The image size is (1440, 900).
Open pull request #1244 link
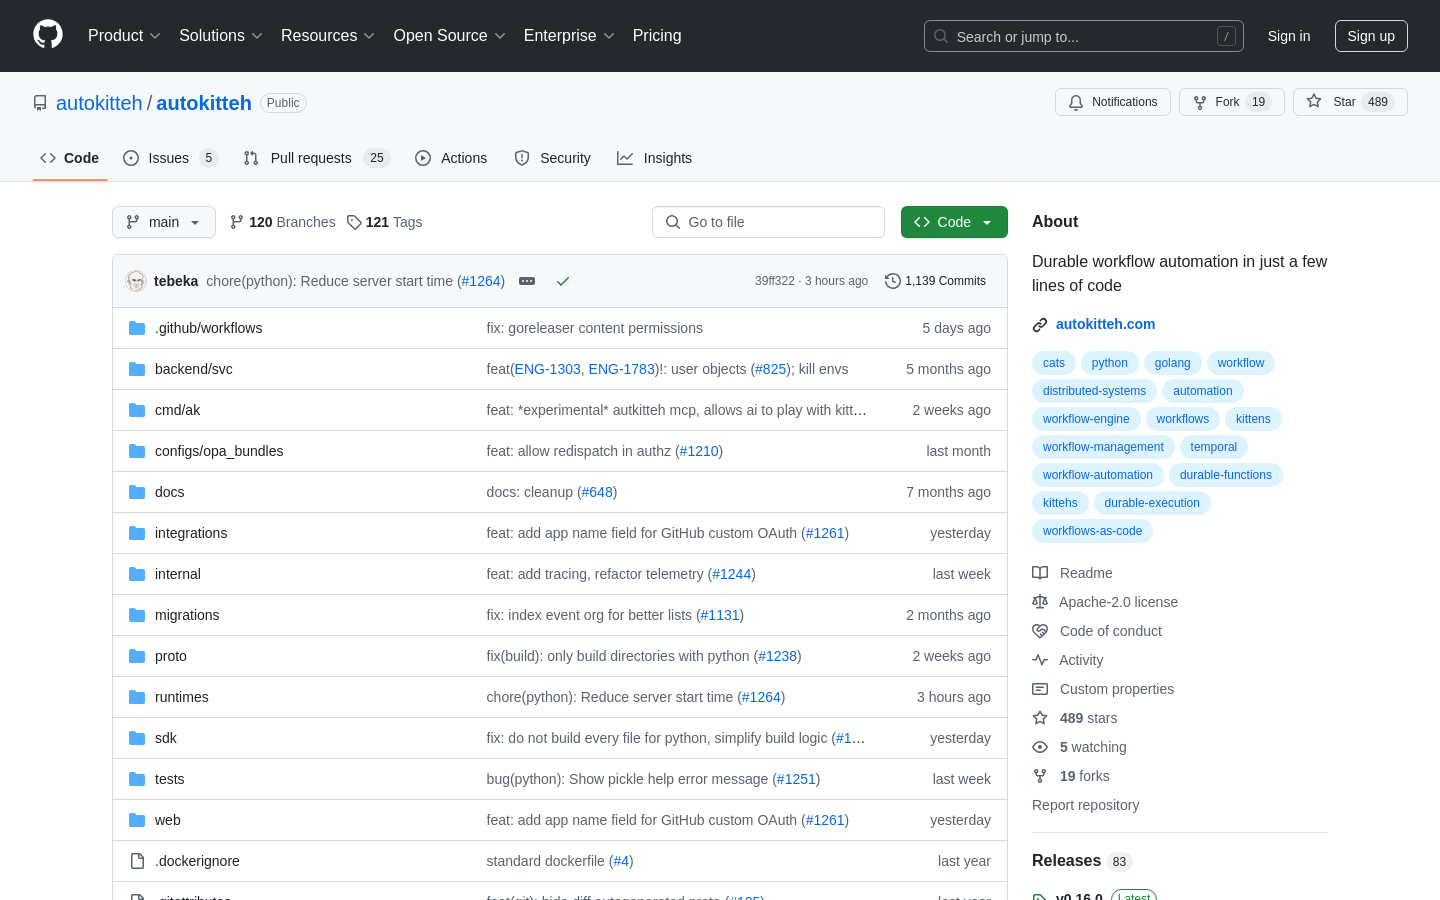(x=732, y=574)
